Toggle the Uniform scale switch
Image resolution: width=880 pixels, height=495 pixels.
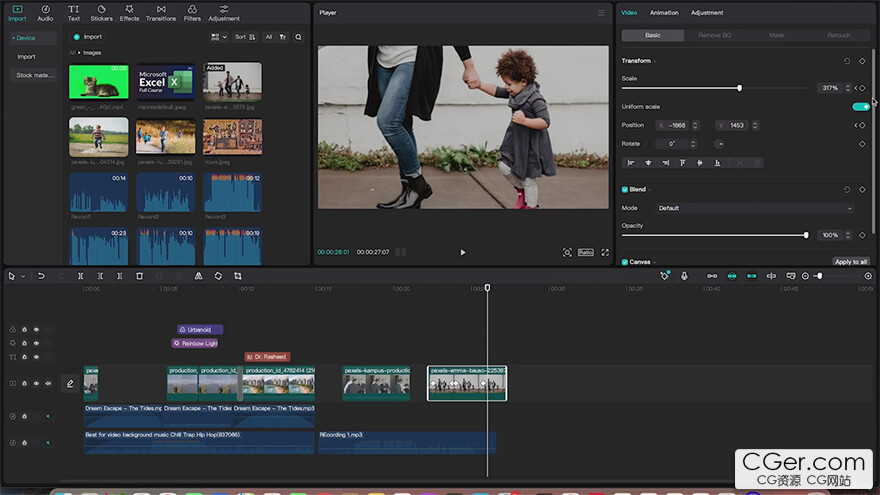coord(860,107)
